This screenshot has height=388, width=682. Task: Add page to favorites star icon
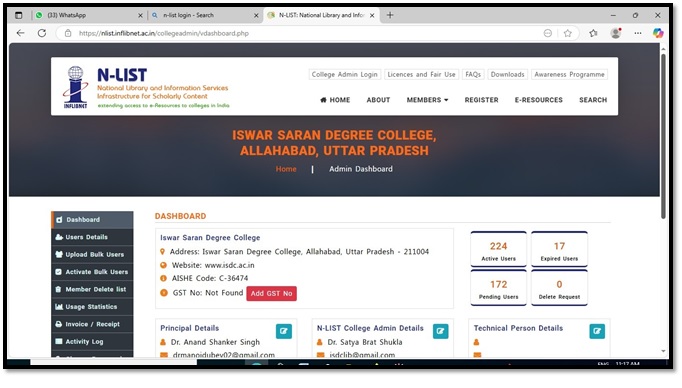568,33
